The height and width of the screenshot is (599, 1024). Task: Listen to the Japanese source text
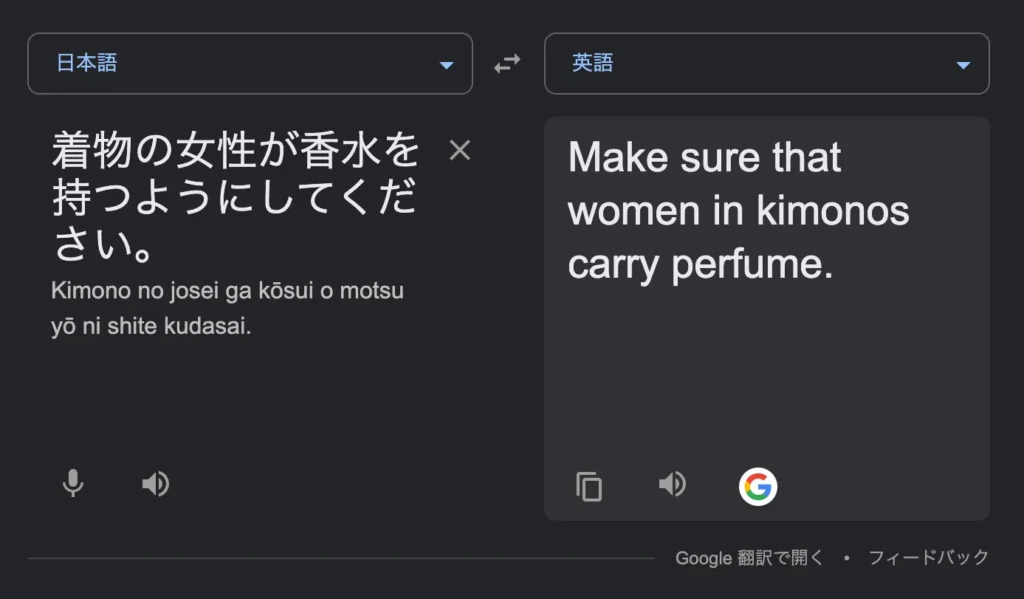(x=155, y=485)
